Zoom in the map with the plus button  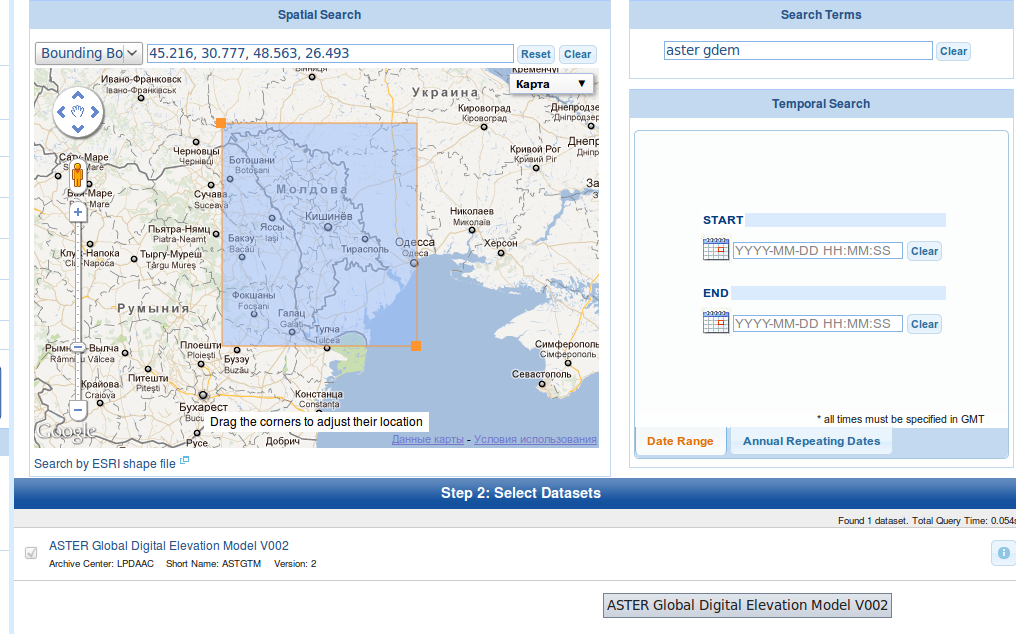[x=78, y=212]
